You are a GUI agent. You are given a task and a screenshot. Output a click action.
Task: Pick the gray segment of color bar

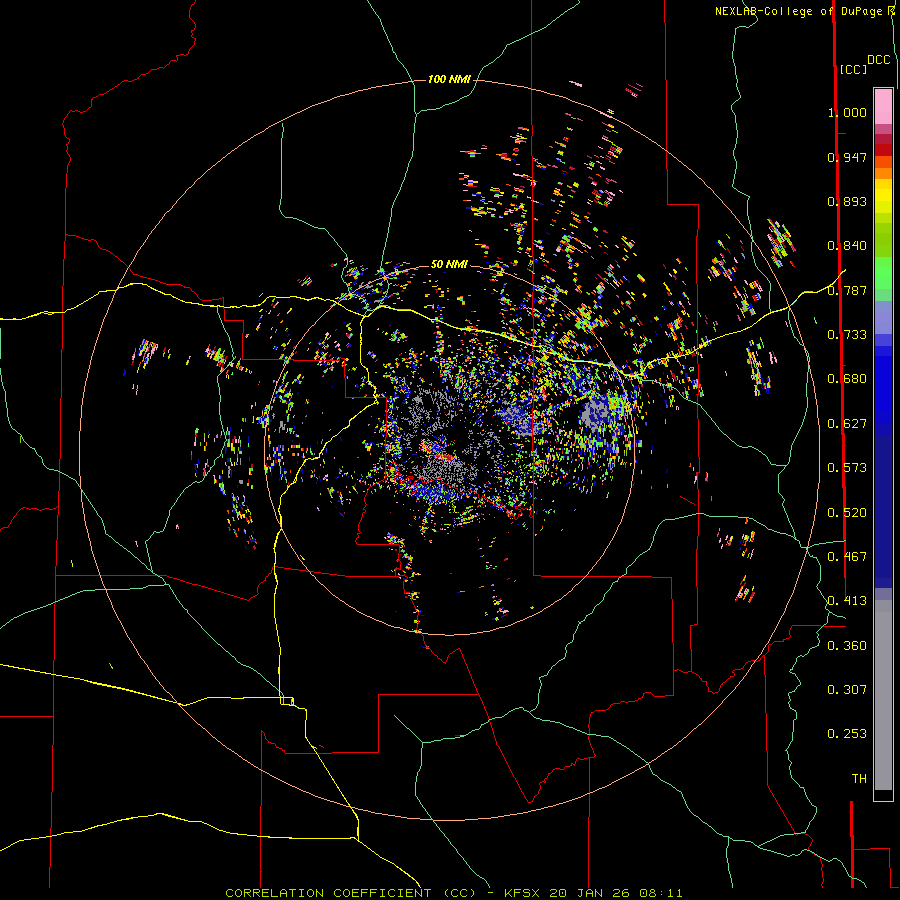(x=883, y=695)
